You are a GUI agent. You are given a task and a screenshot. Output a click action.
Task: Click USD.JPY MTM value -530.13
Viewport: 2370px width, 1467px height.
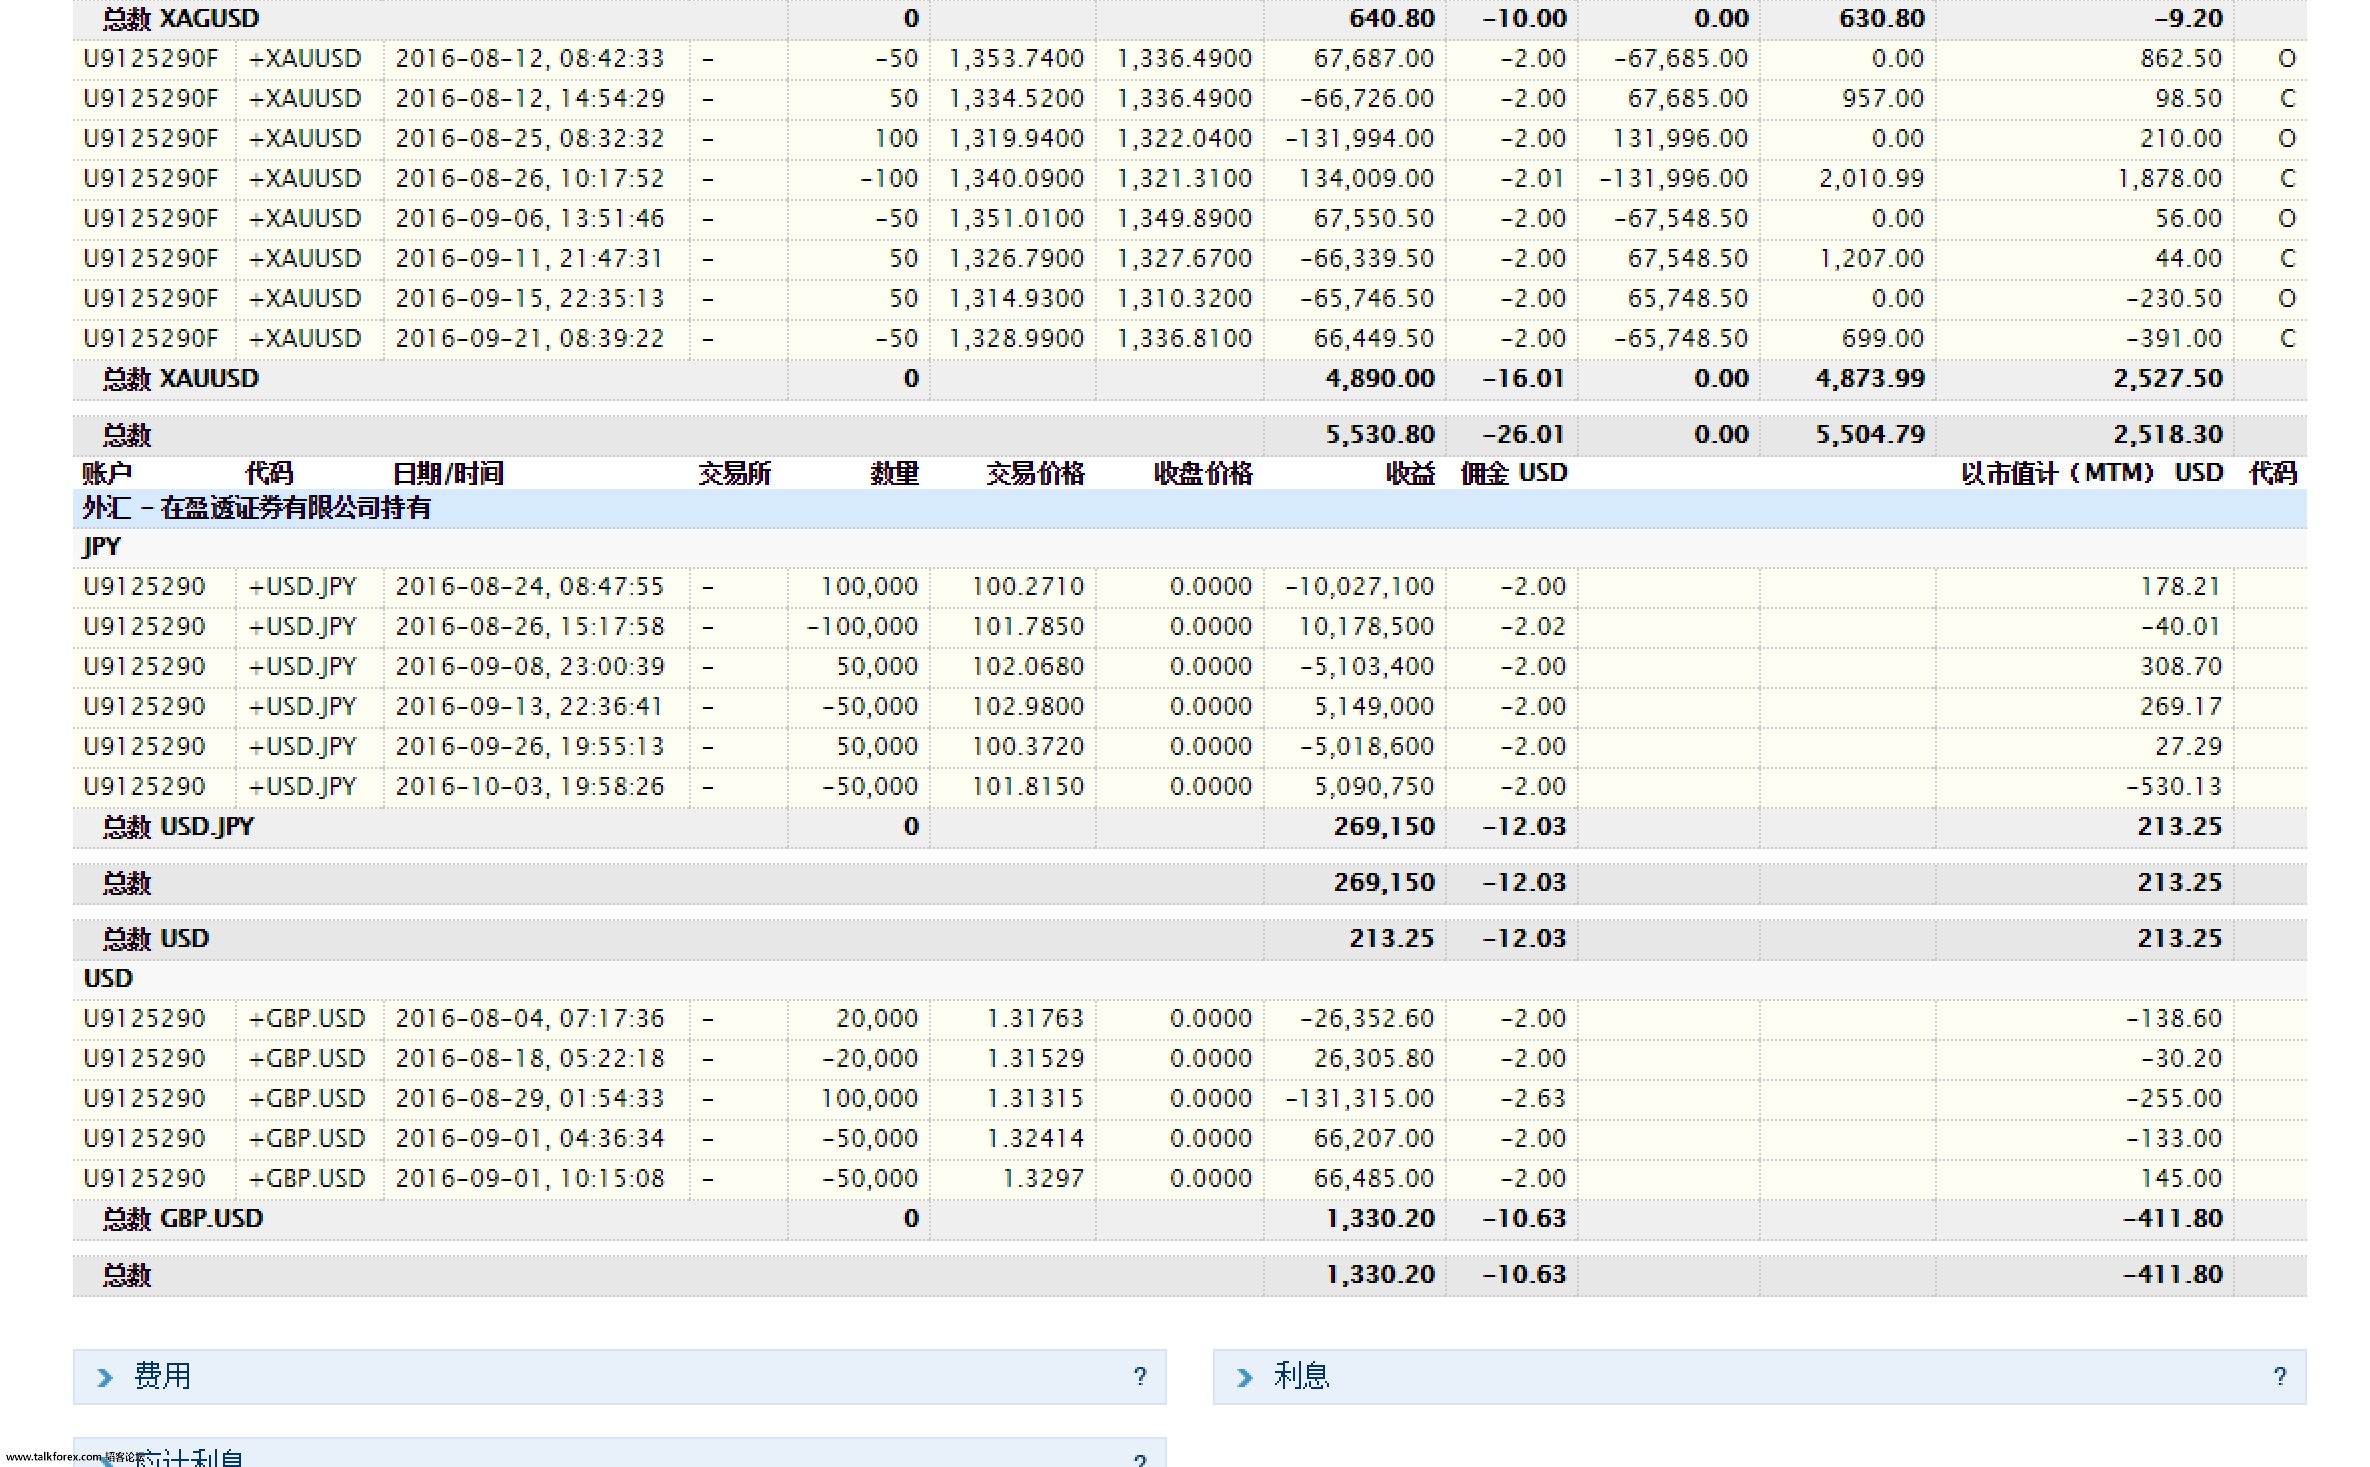(x=2174, y=787)
